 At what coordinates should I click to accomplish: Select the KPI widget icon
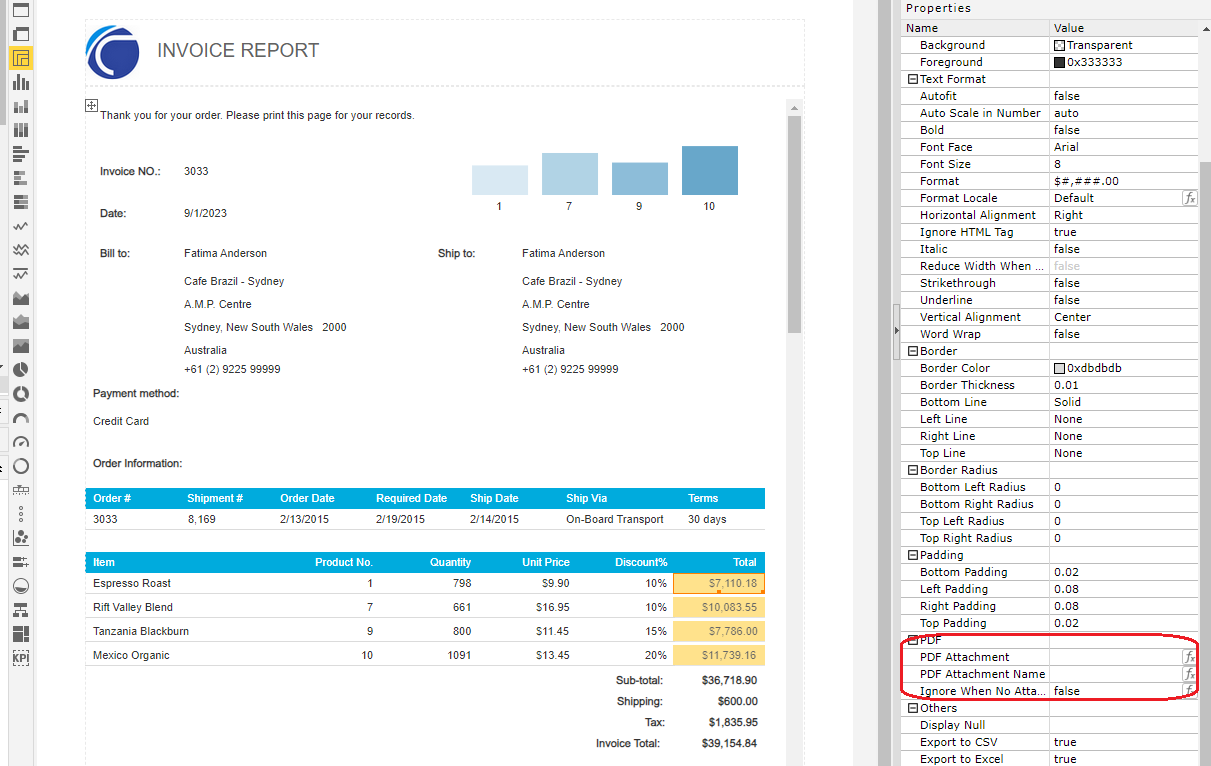tap(21, 656)
